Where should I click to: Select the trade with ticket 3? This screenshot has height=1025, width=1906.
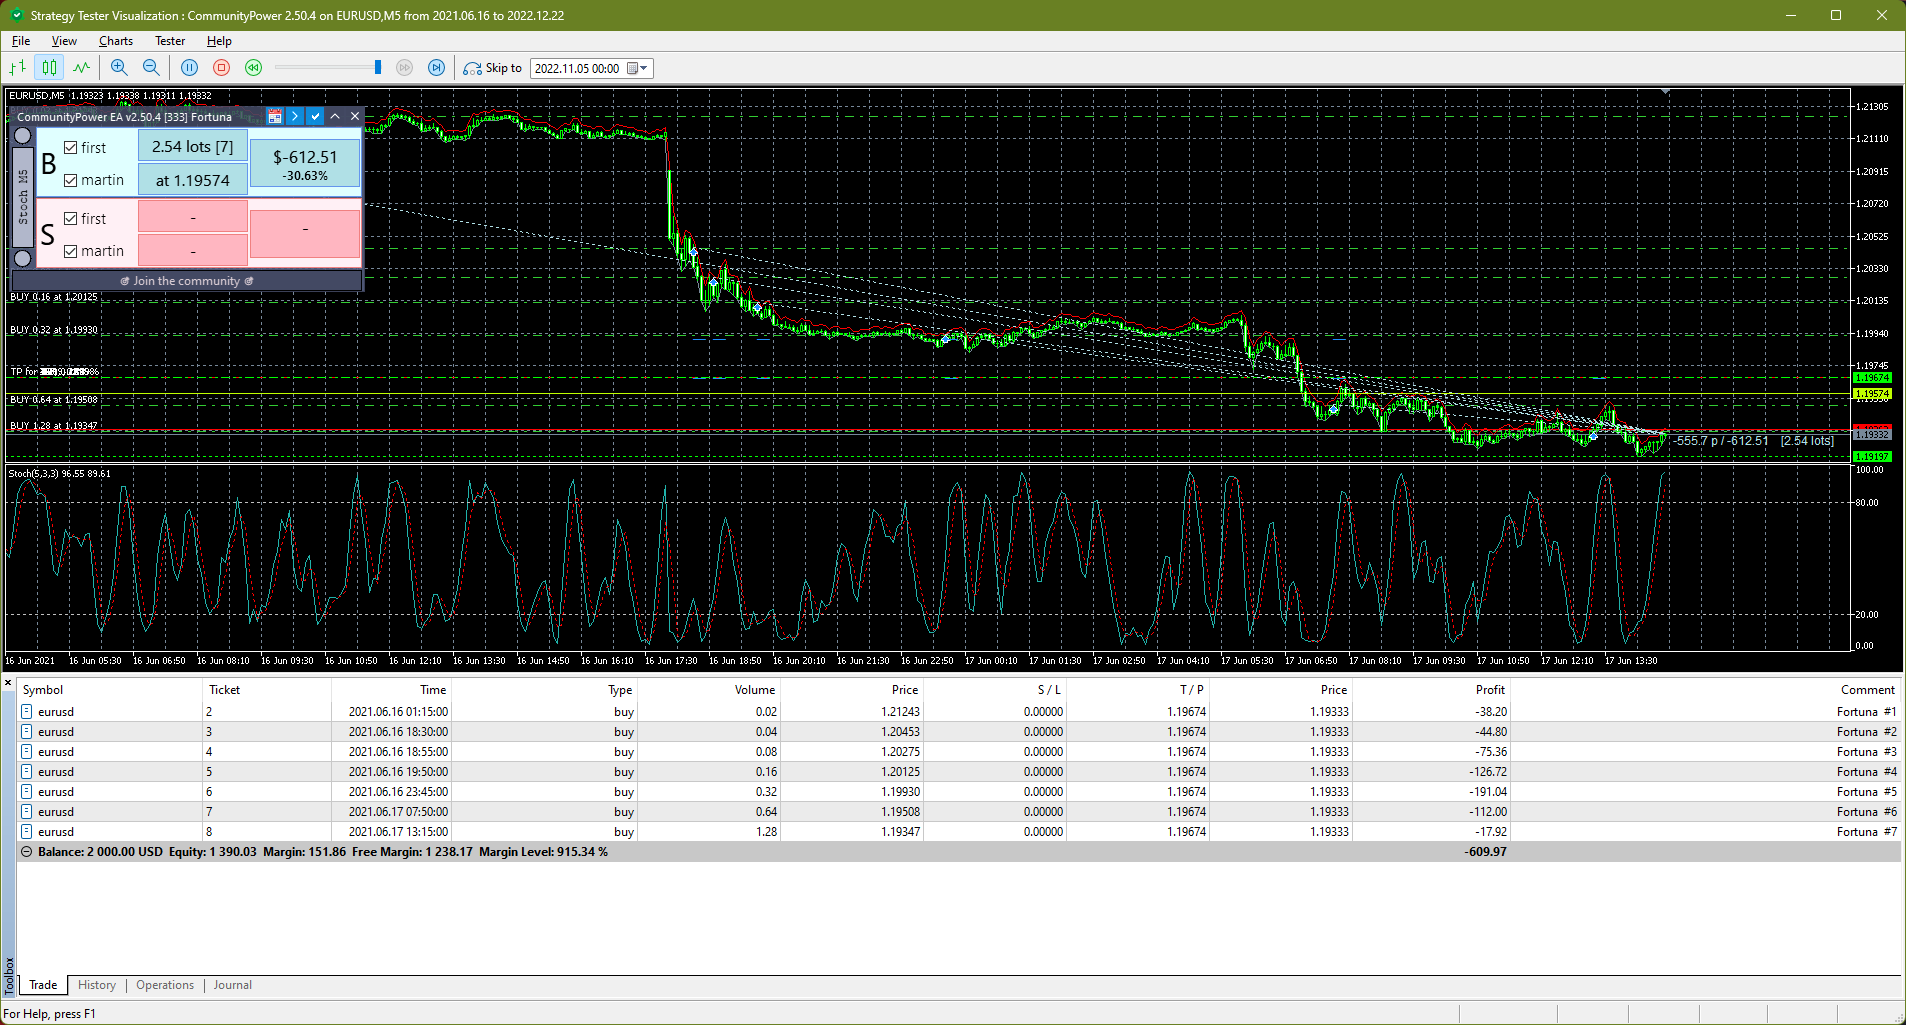pos(958,732)
